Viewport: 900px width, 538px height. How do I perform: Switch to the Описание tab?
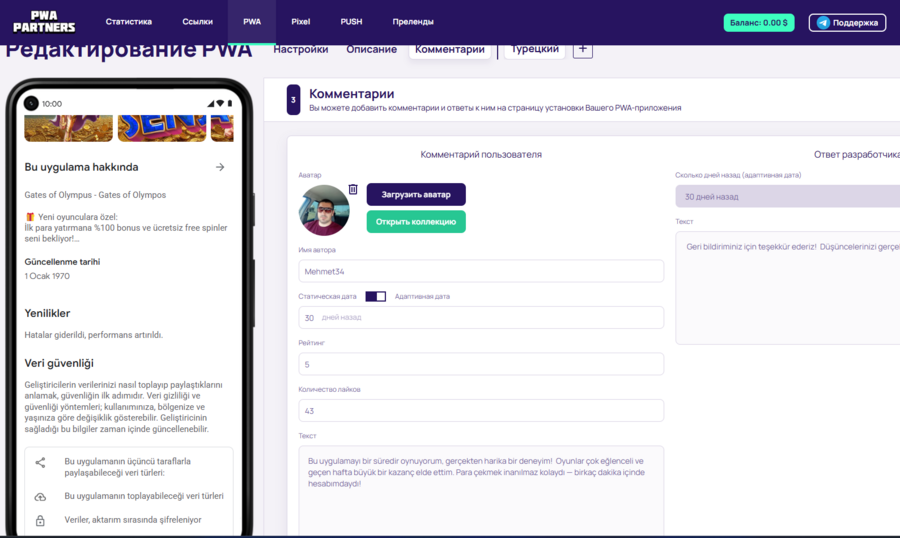371,49
